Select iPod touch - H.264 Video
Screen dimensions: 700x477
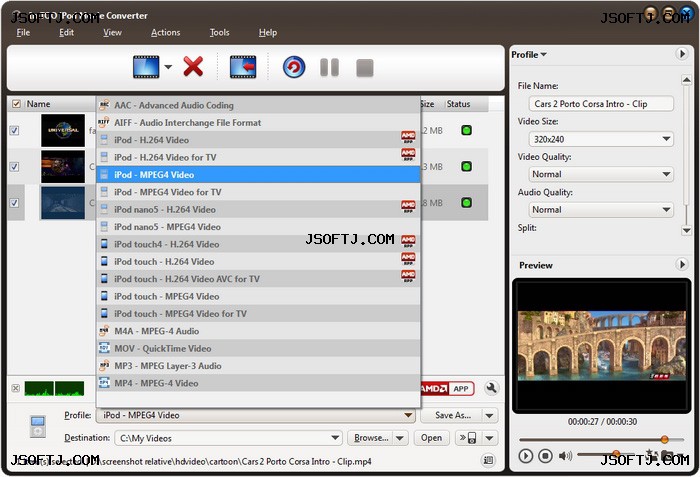(258, 262)
